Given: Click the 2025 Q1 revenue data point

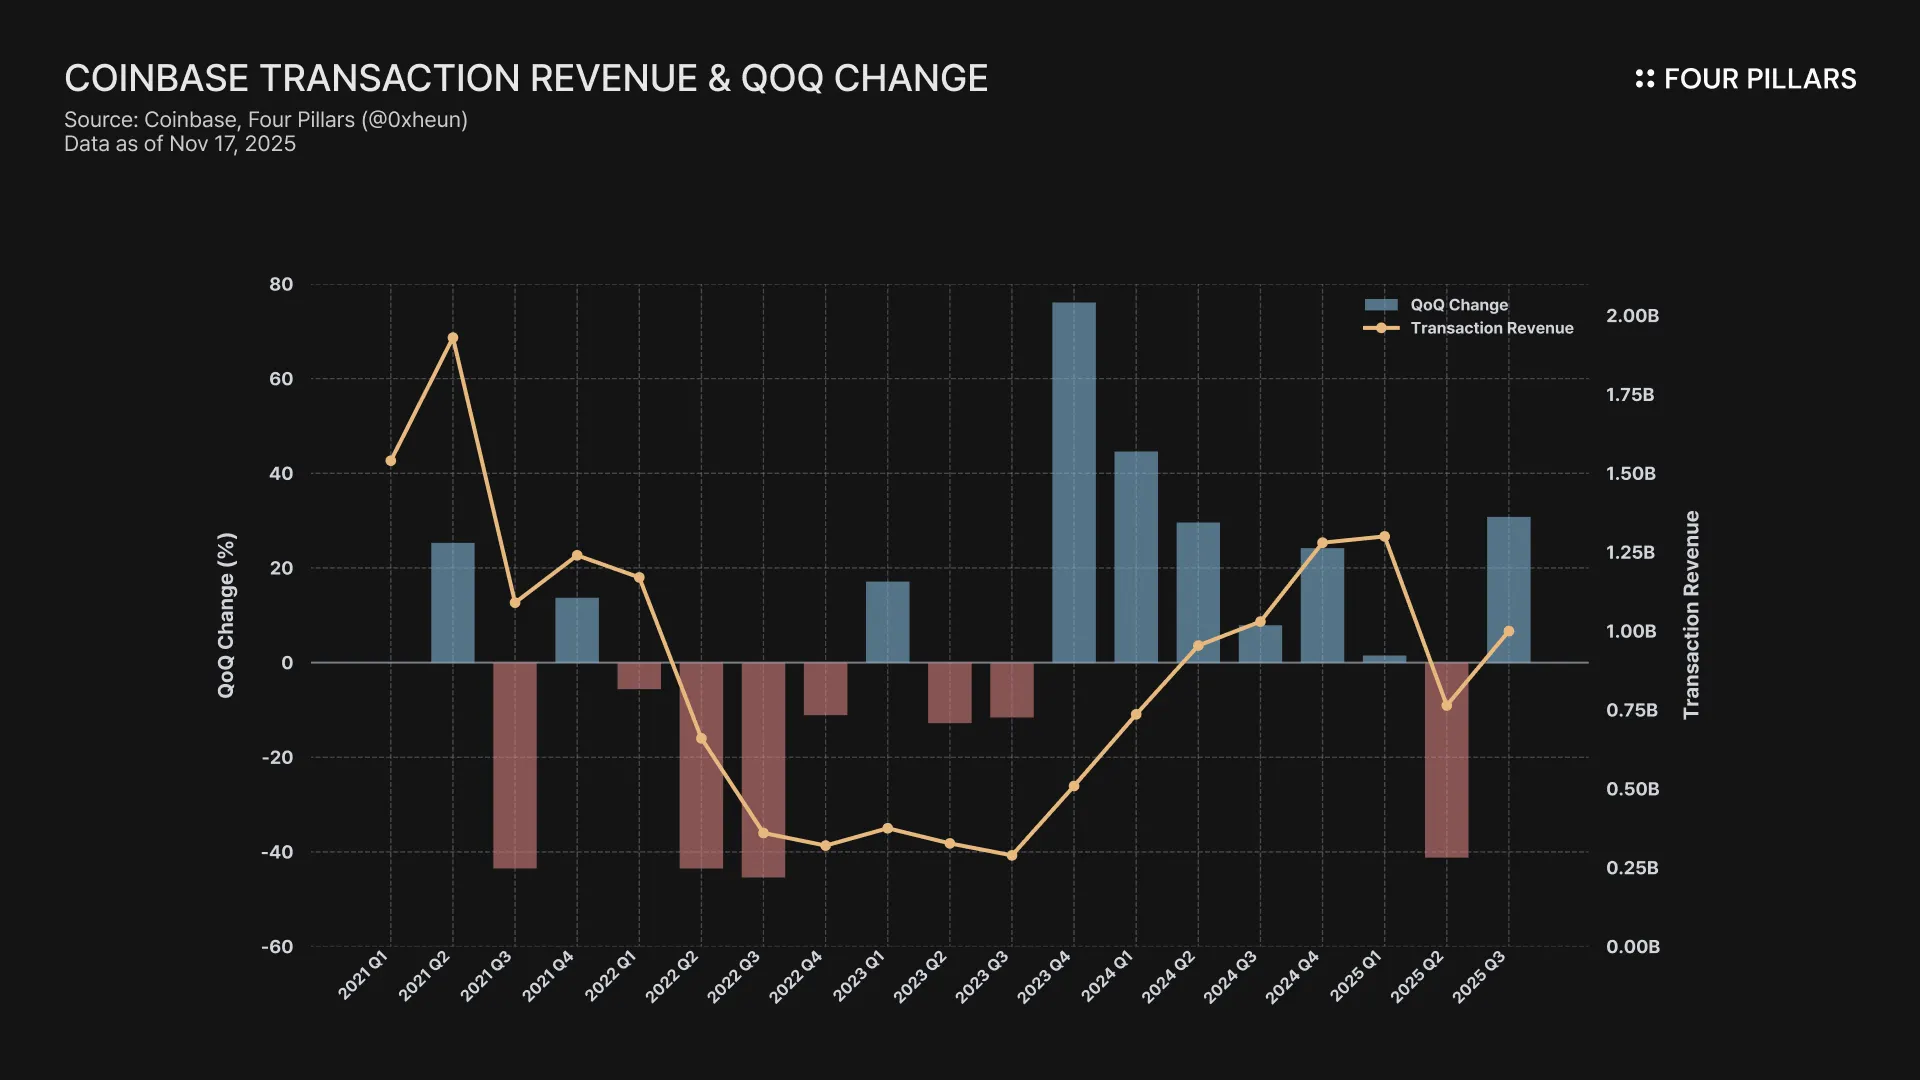Looking at the screenshot, I should [1384, 537].
